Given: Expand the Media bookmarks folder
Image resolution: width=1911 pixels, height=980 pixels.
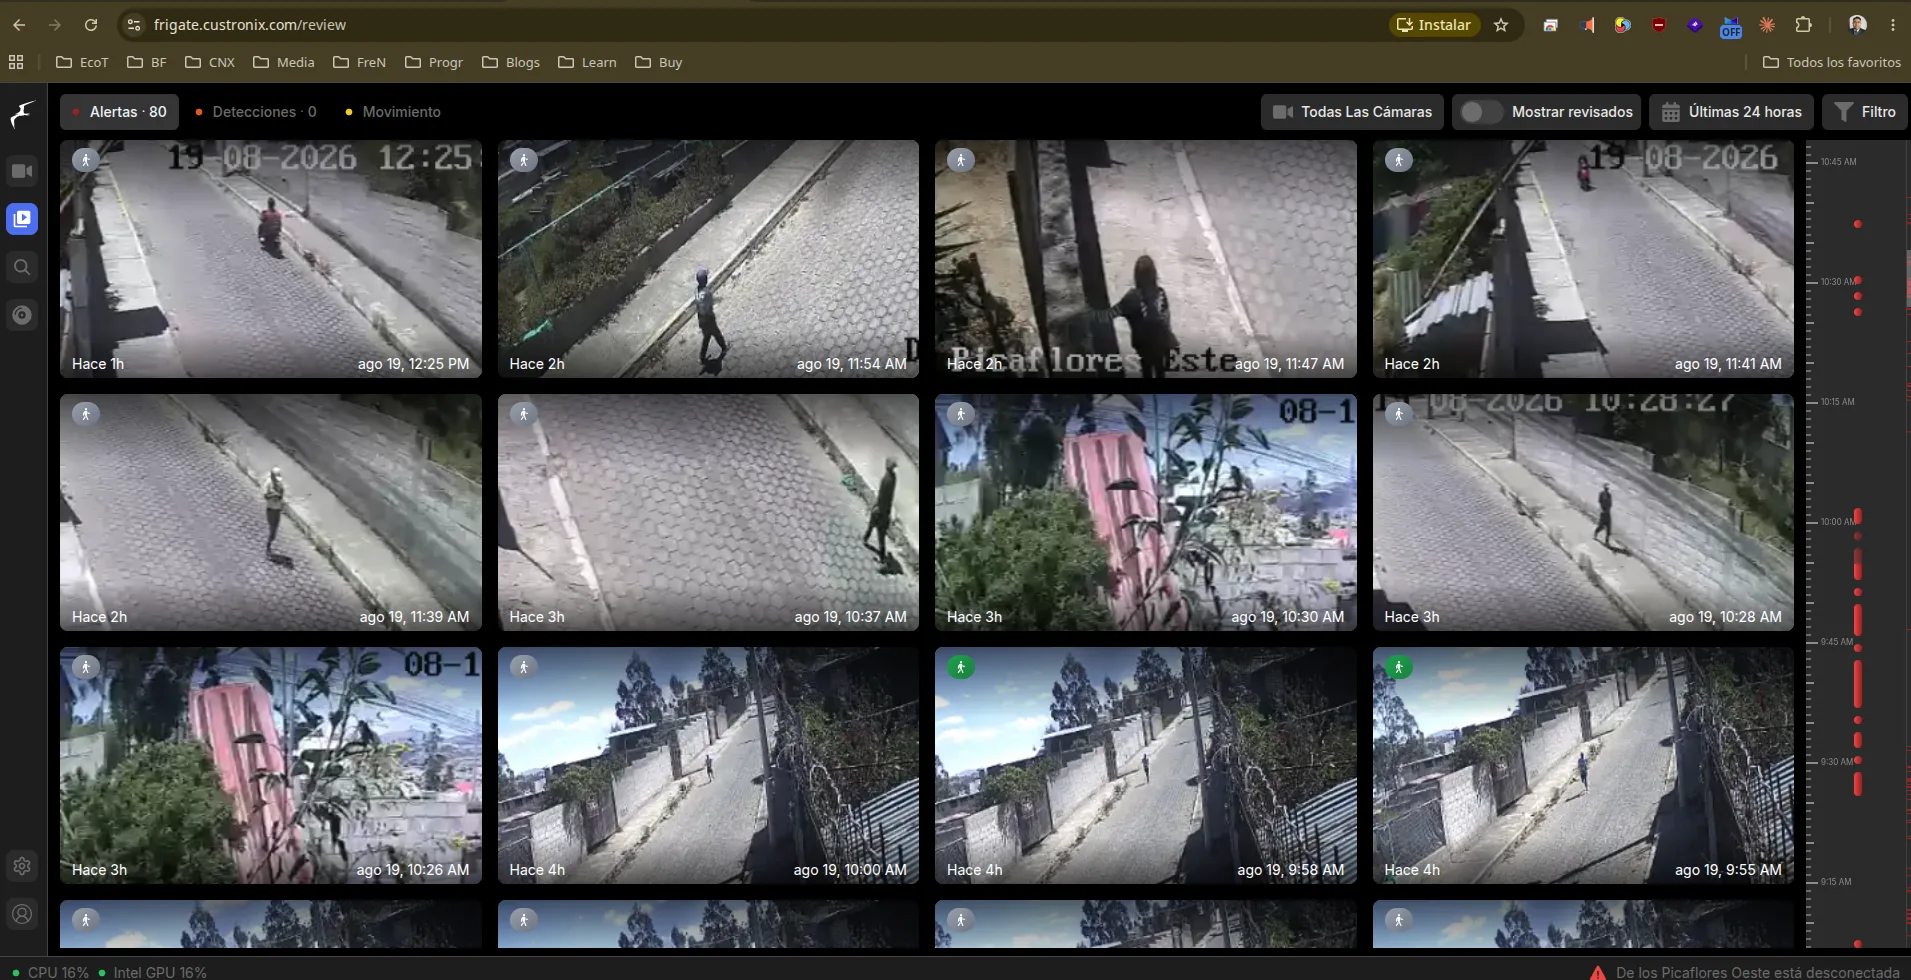Looking at the screenshot, I should coord(284,62).
